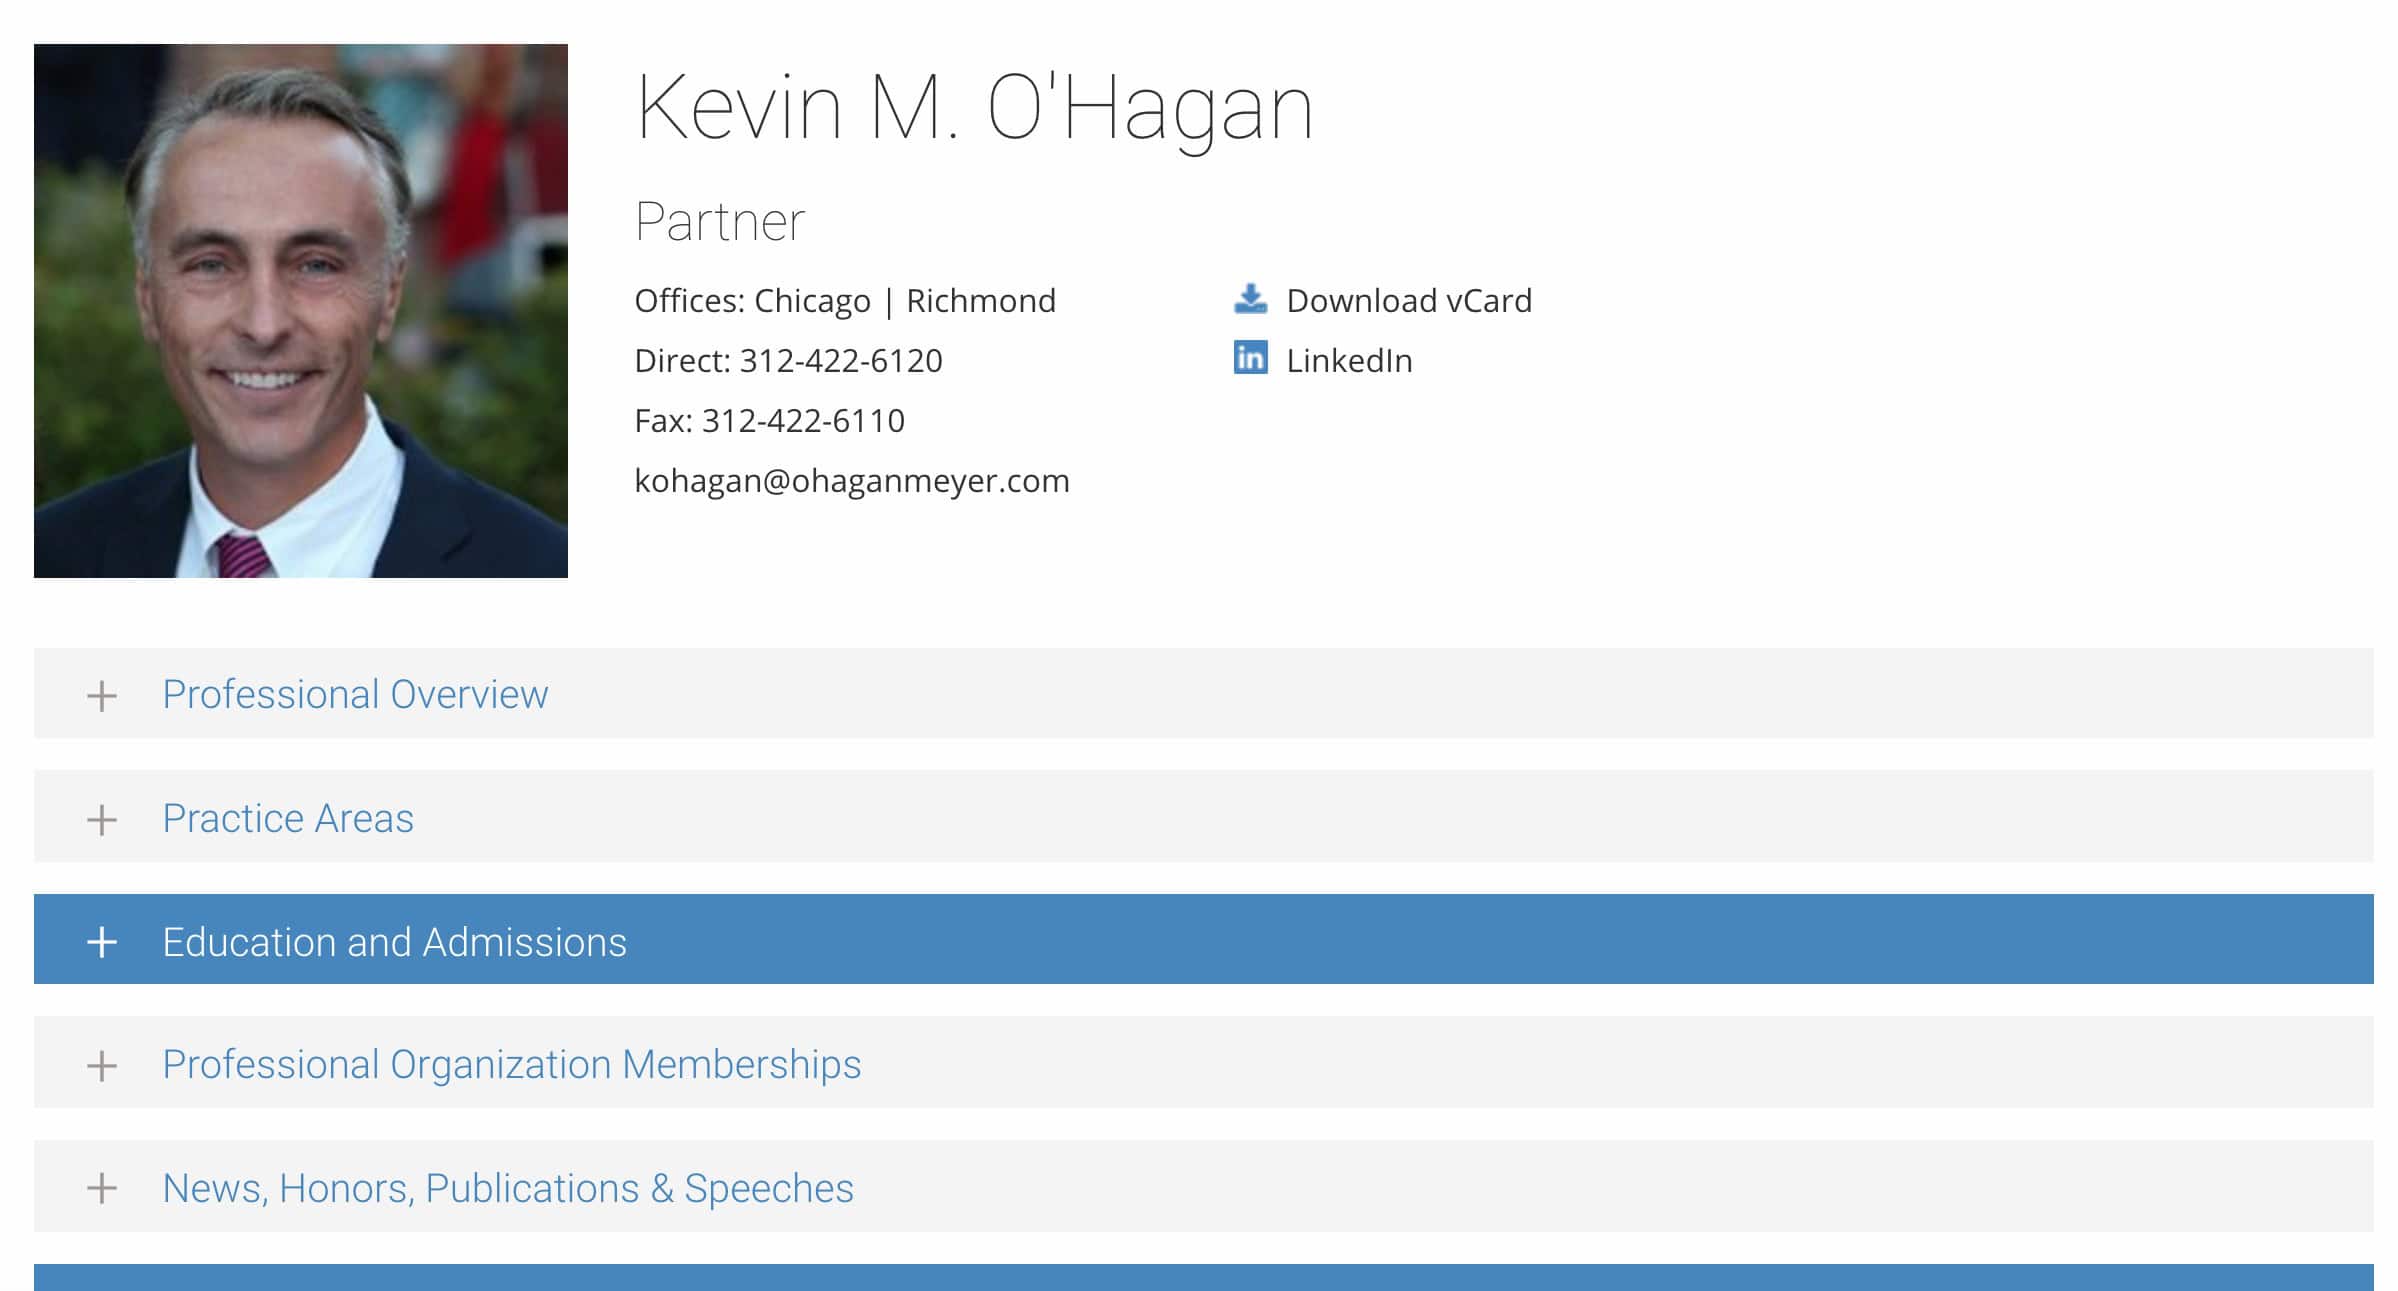Click plus icon beside News, Honors, Publications
This screenshot has width=2398, height=1291.
pos(101,1189)
